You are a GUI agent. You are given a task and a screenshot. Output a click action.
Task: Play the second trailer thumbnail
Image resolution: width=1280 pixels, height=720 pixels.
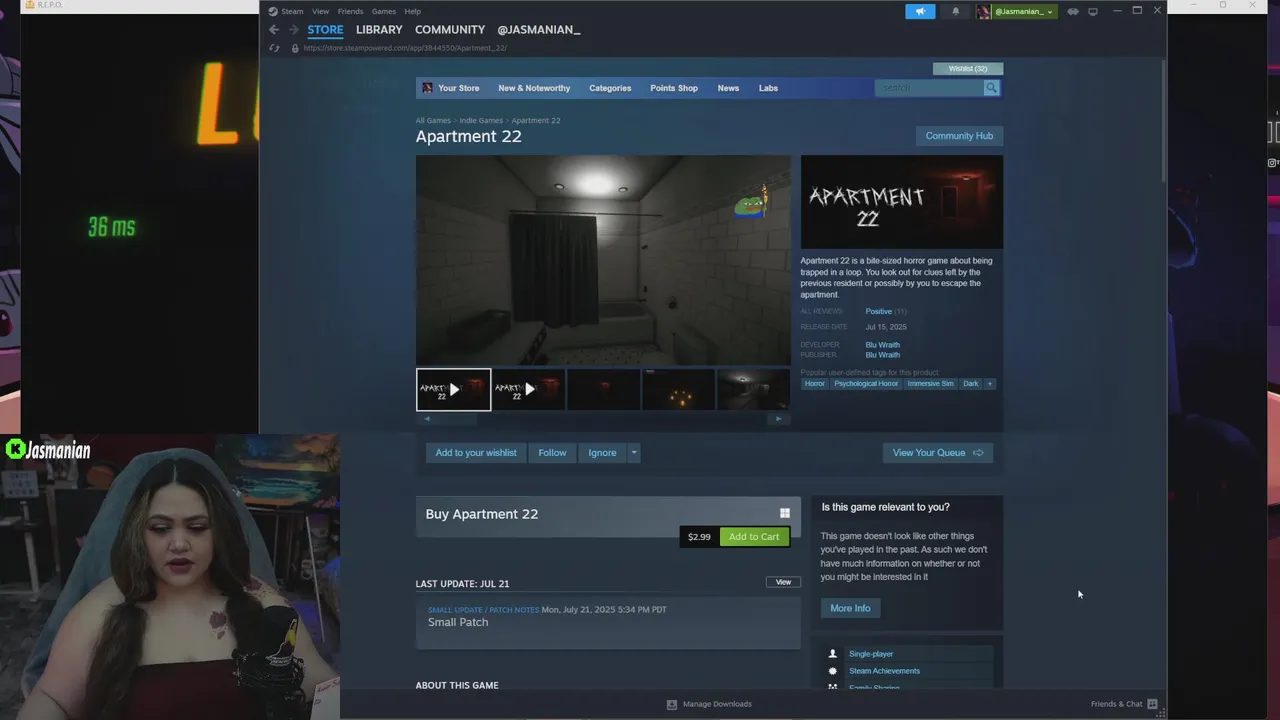528,390
